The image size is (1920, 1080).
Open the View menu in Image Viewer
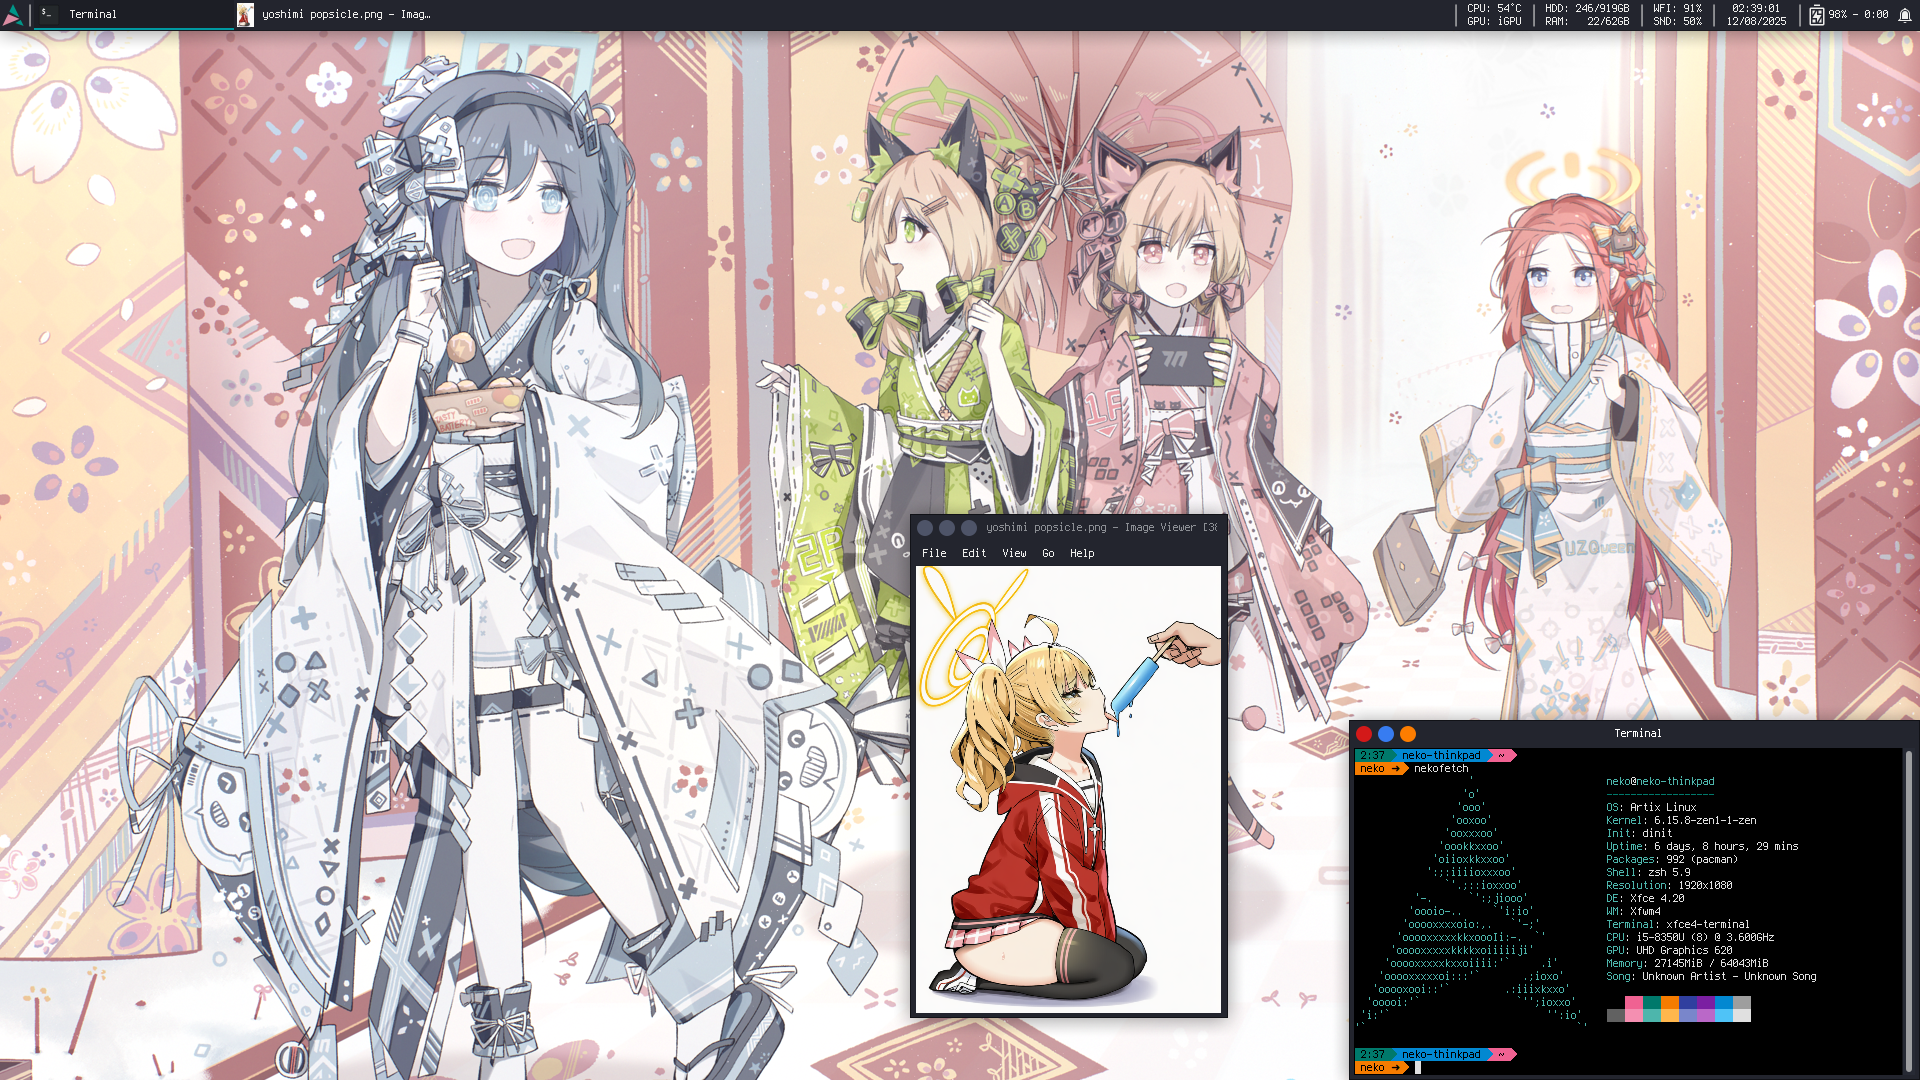click(x=1014, y=553)
